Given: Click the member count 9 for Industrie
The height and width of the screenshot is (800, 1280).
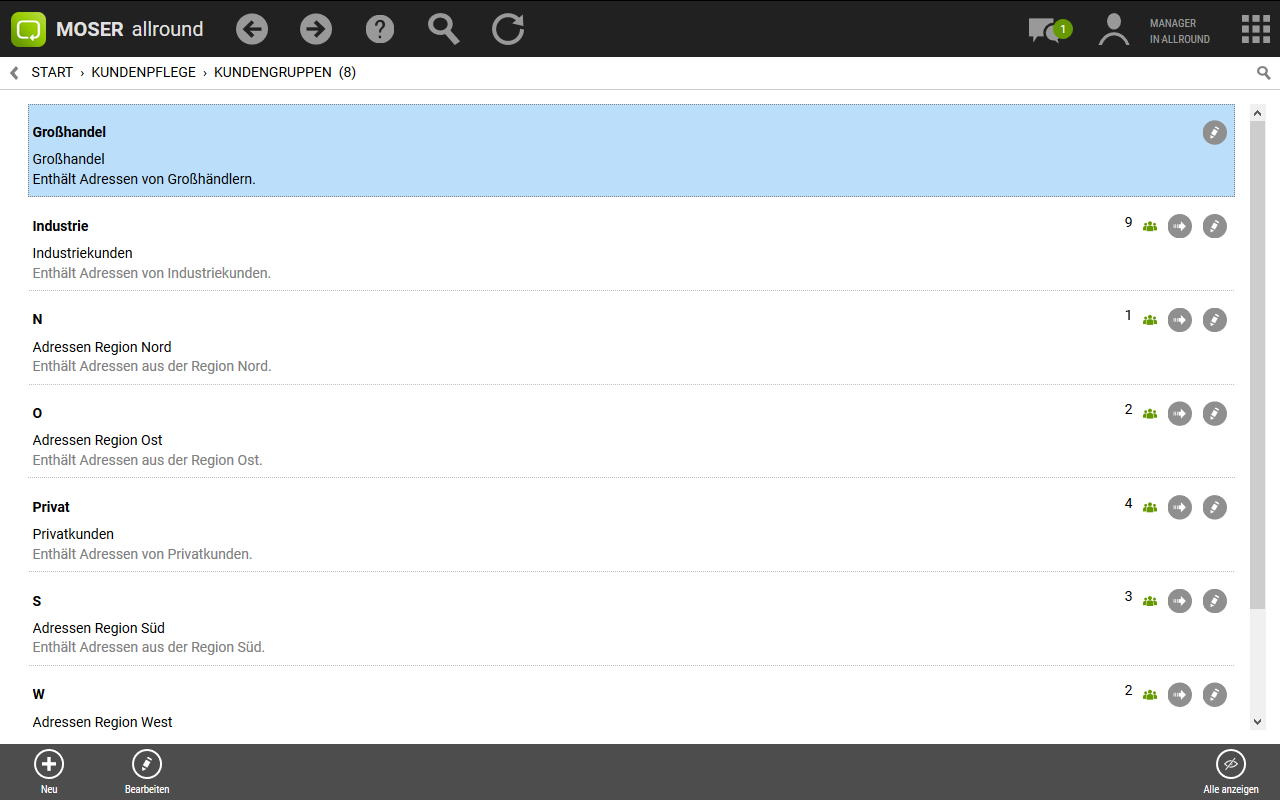Looking at the screenshot, I should coord(1129,222).
